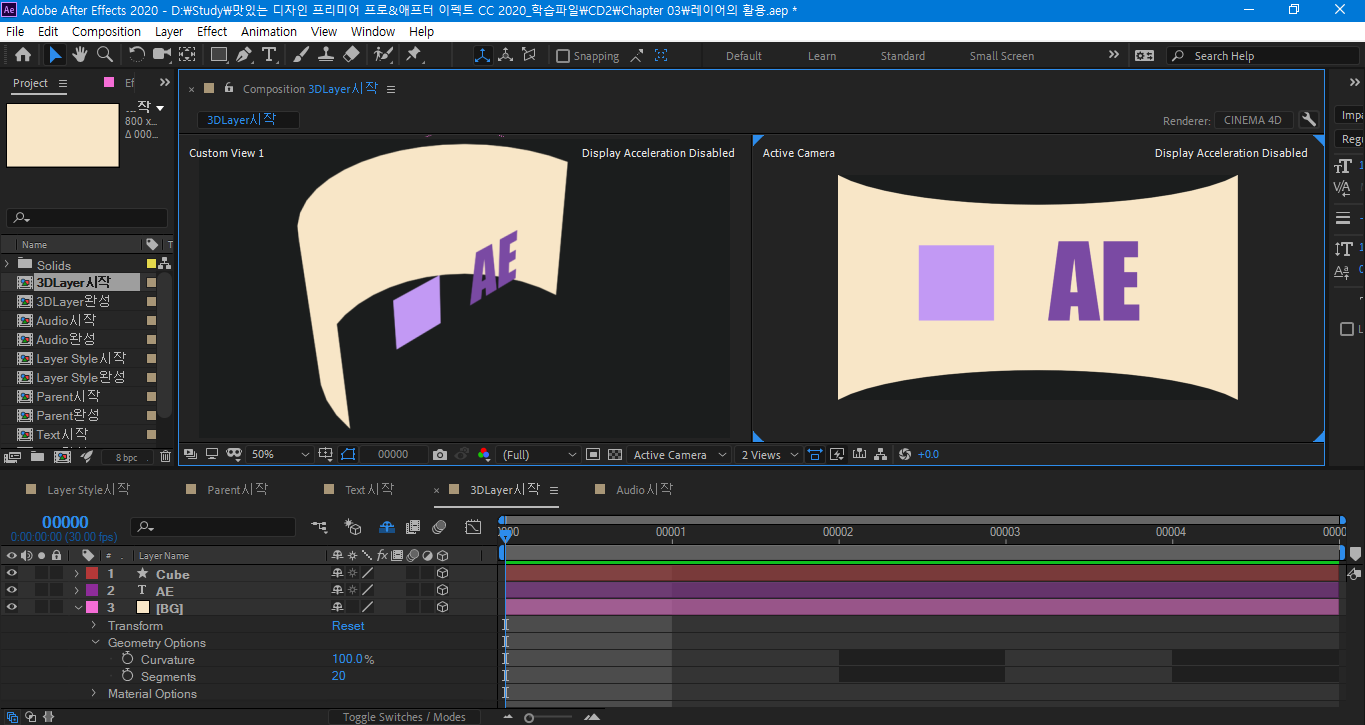Toggle Draft 3D icon in timeline
The height and width of the screenshot is (725, 1365).
pyautogui.click(x=352, y=526)
